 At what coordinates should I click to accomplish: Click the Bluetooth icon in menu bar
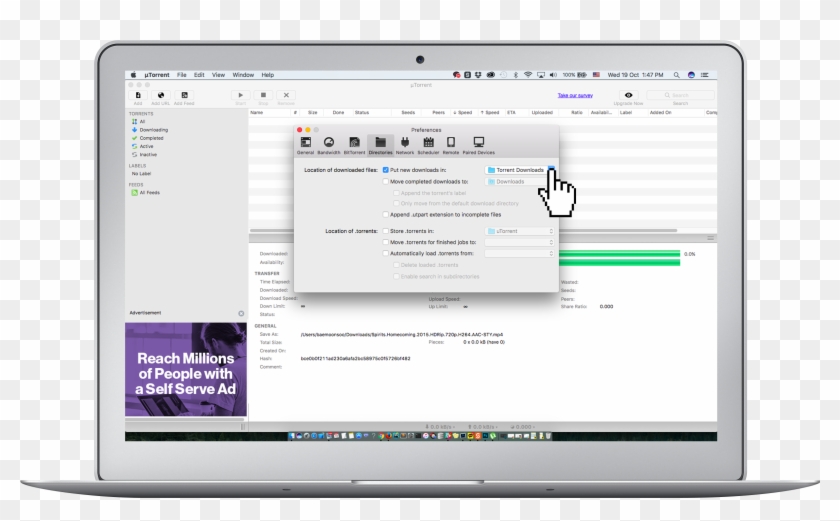(x=516, y=75)
